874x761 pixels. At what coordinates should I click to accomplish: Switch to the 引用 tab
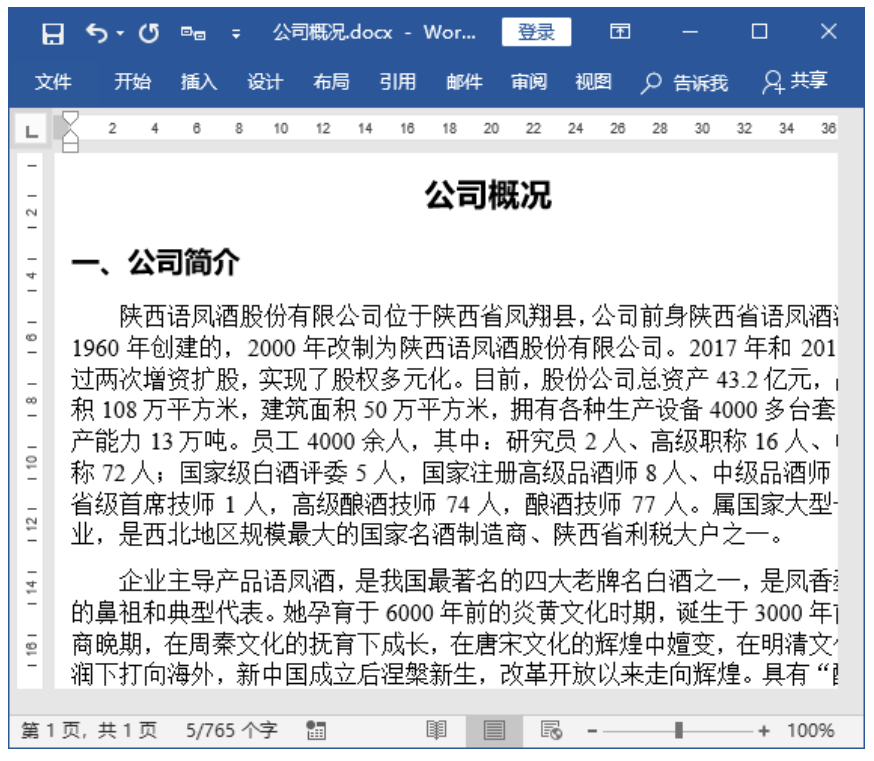[397, 82]
